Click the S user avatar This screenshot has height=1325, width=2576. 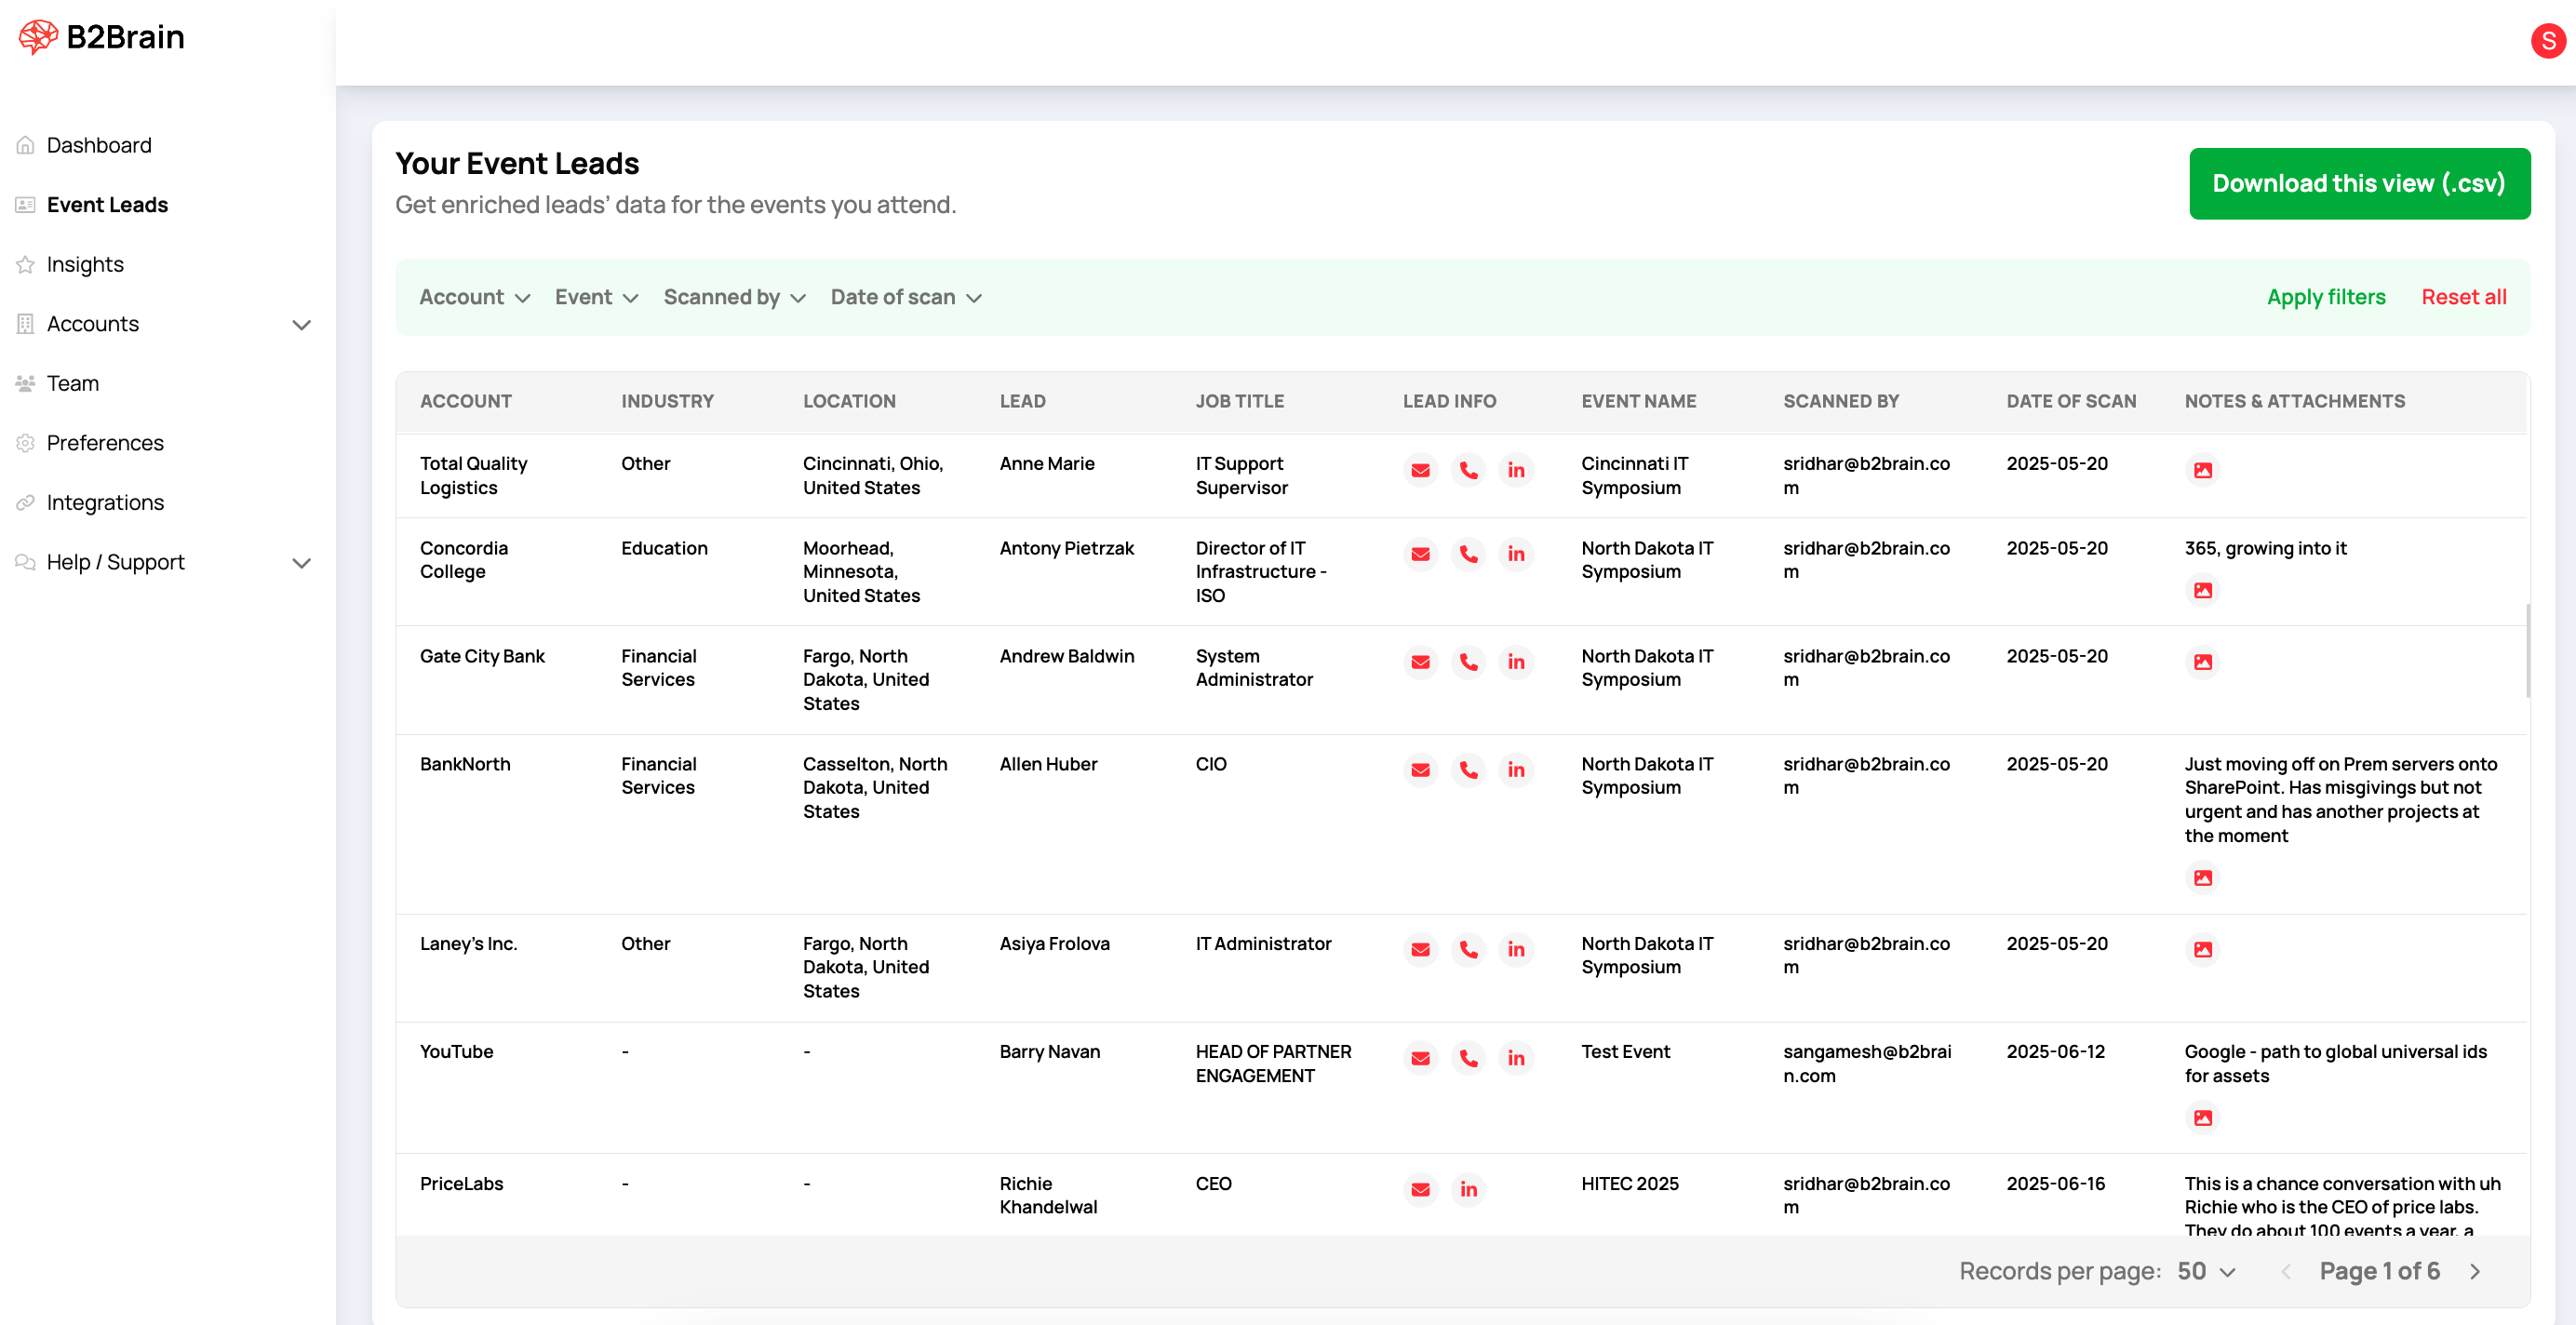[x=2547, y=41]
